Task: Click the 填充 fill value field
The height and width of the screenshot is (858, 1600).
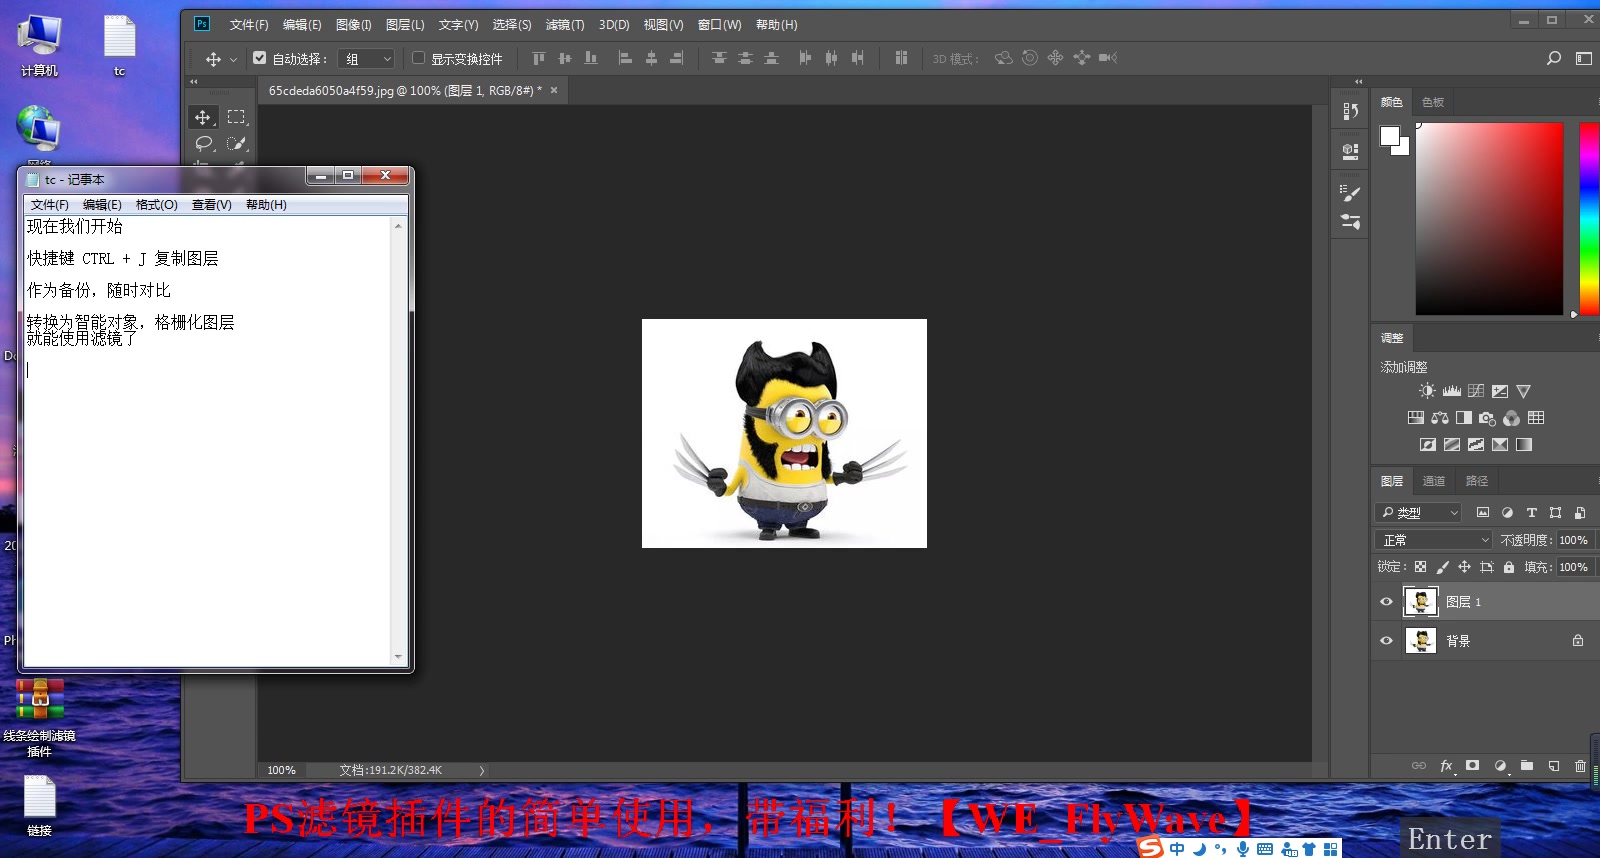Action: 1575,567
